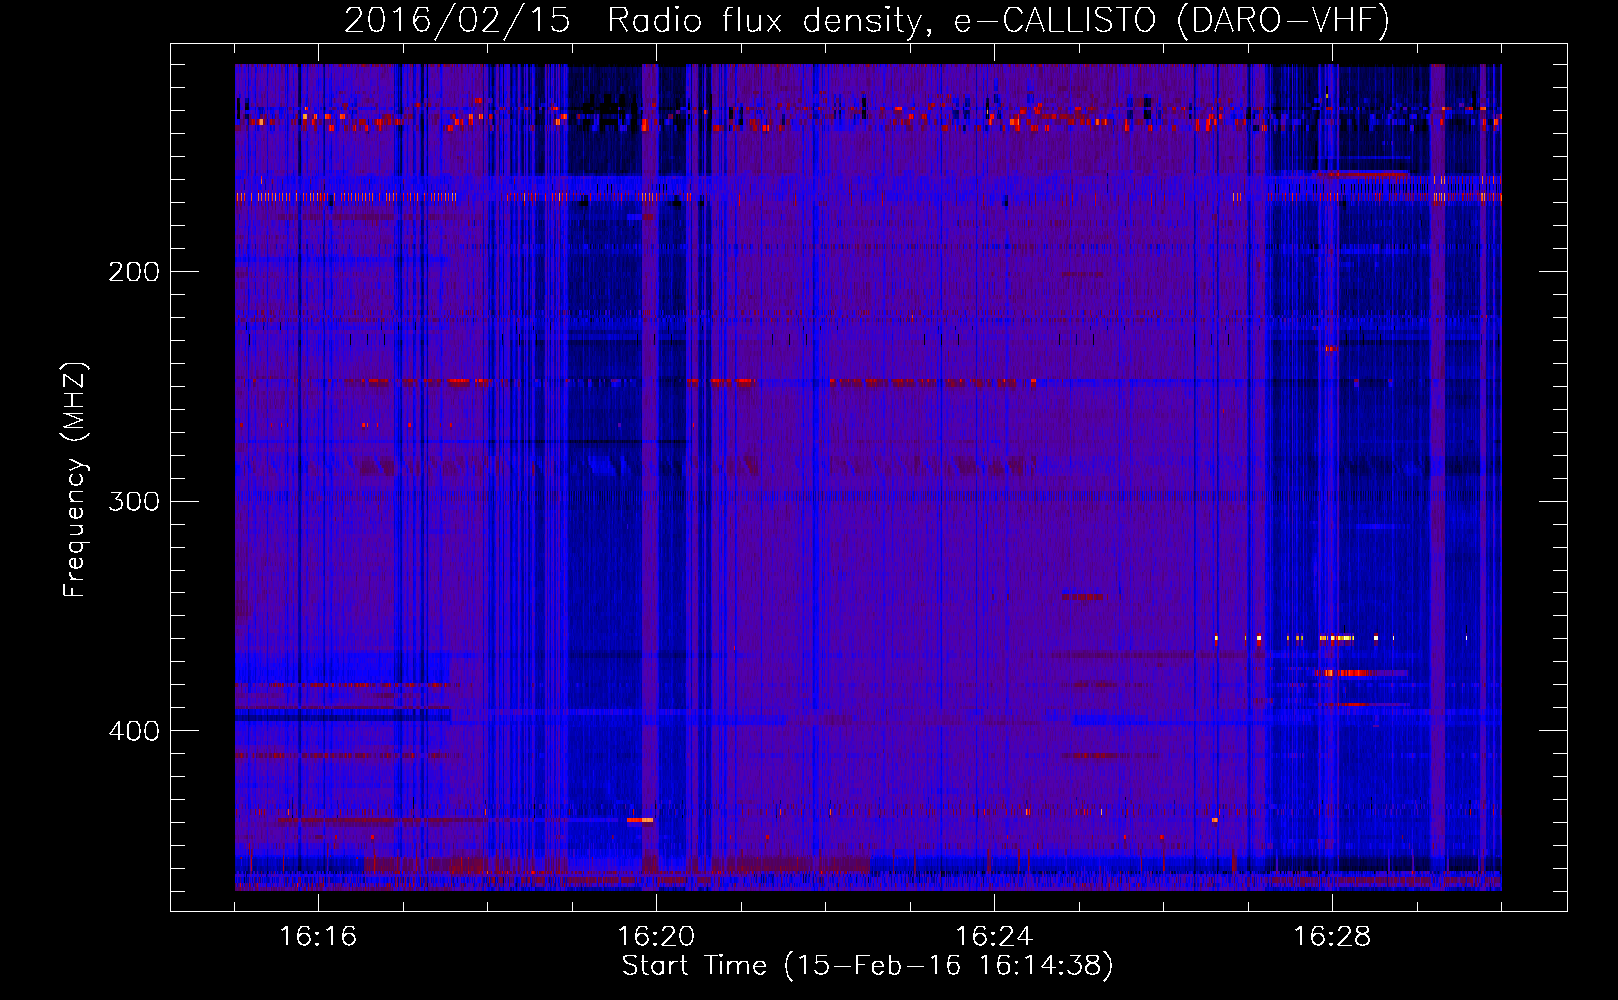Screen dimensions: 1618x1000
Task: Click the '200' frequency tick label
Action: pos(134,272)
